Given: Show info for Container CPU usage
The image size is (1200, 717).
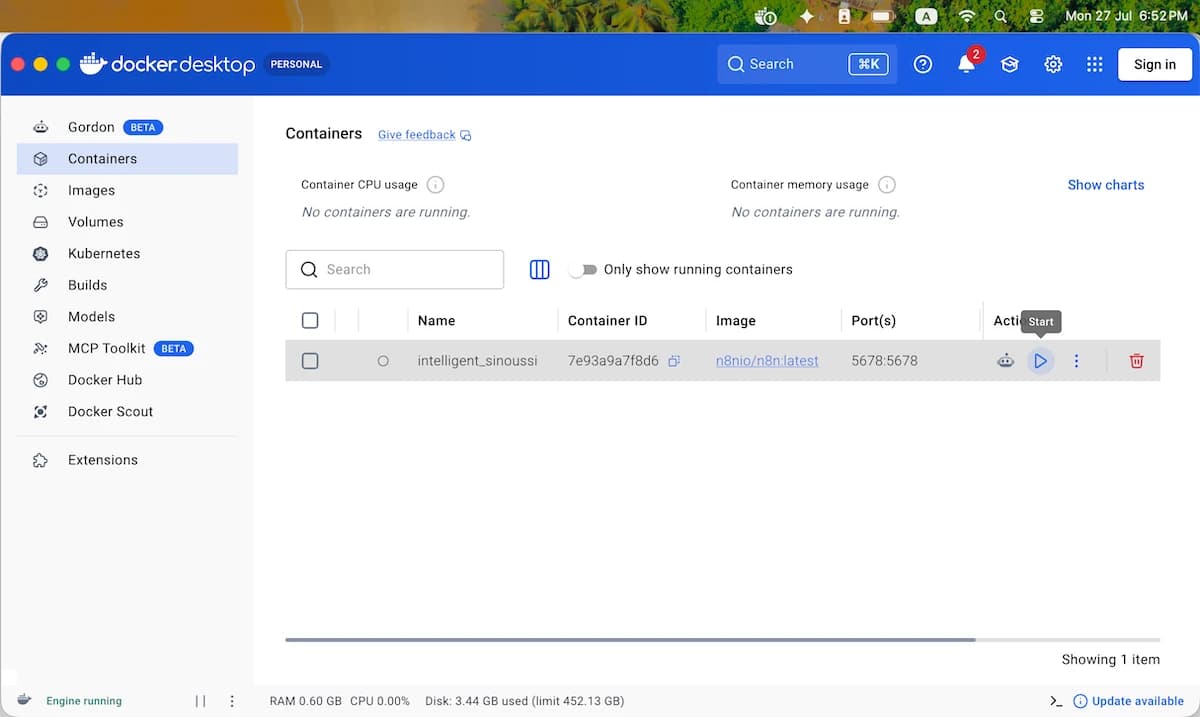Looking at the screenshot, I should point(435,185).
